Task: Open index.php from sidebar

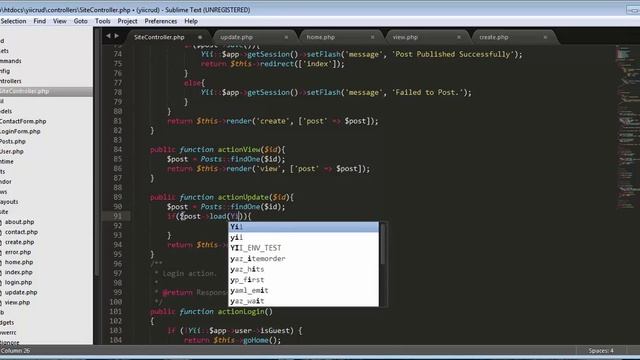Action: [18, 272]
